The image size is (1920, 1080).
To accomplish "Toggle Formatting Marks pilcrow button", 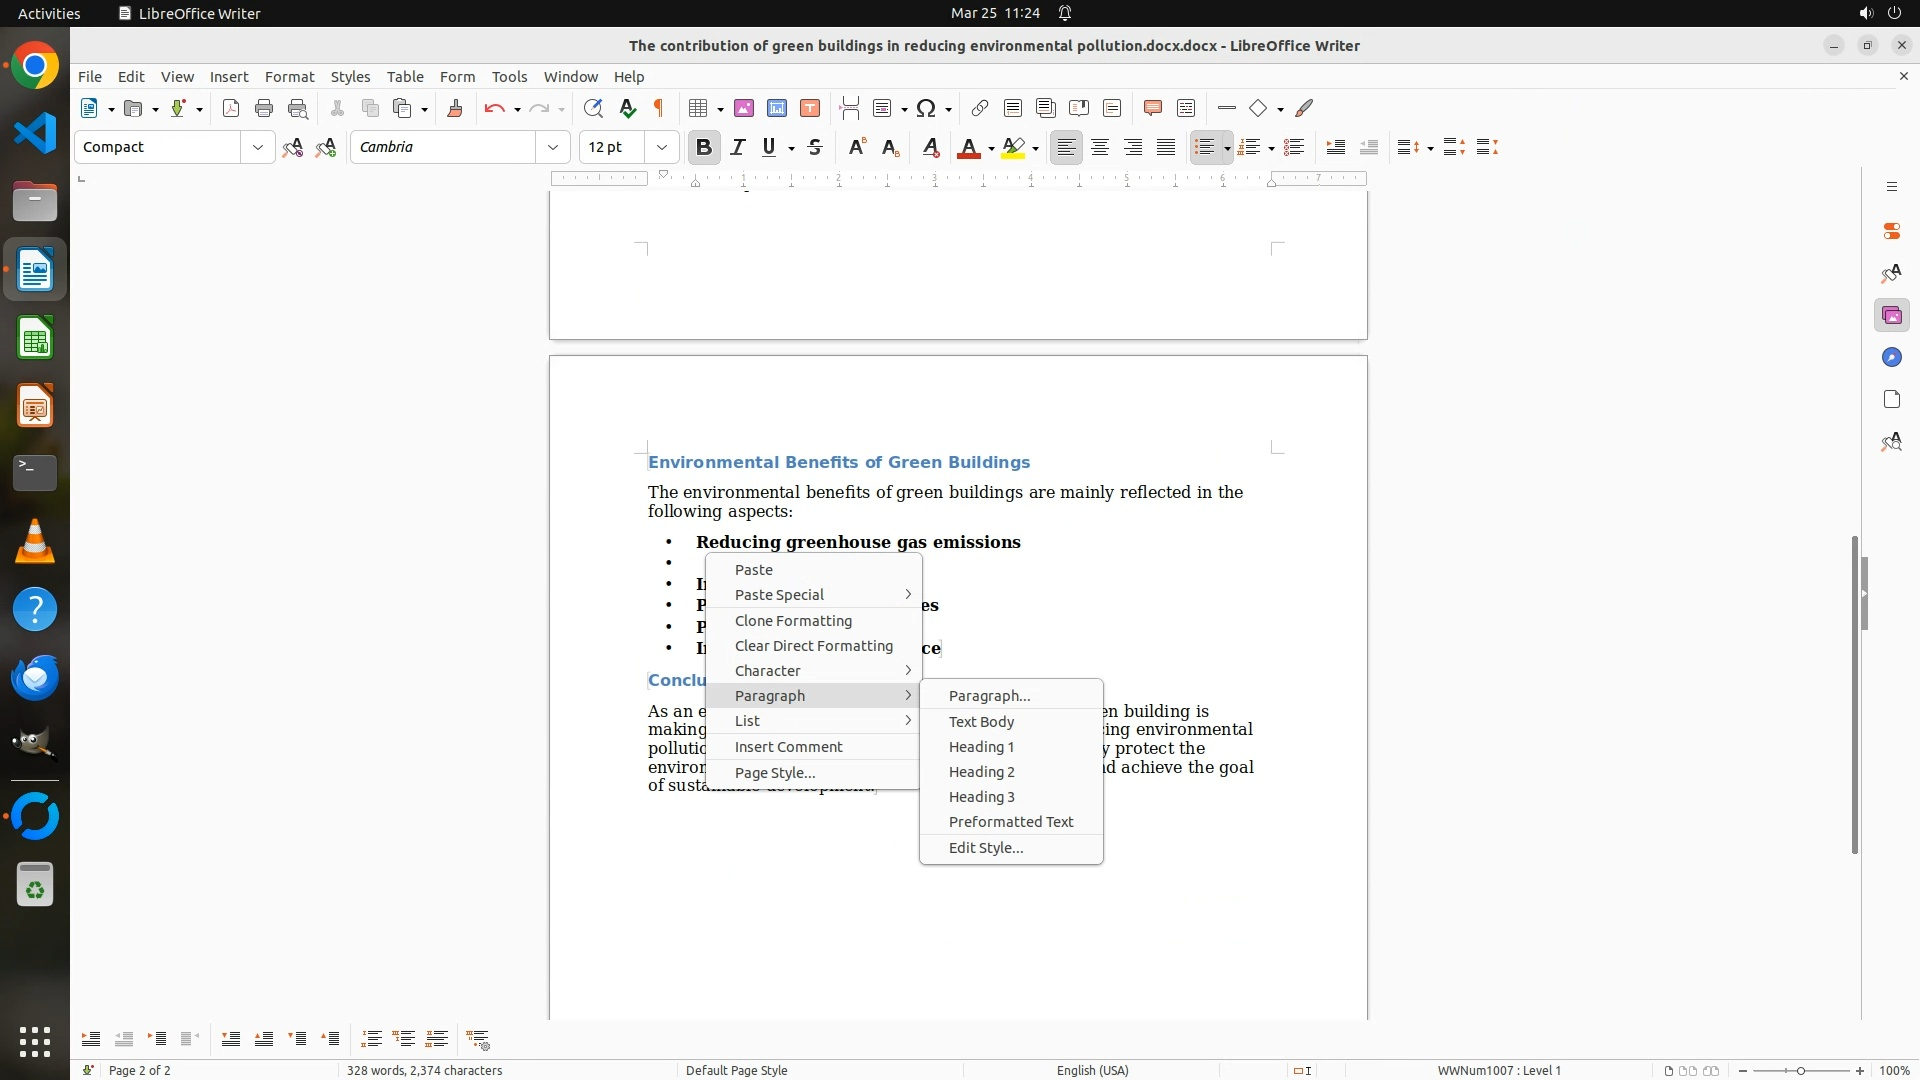I will click(659, 109).
